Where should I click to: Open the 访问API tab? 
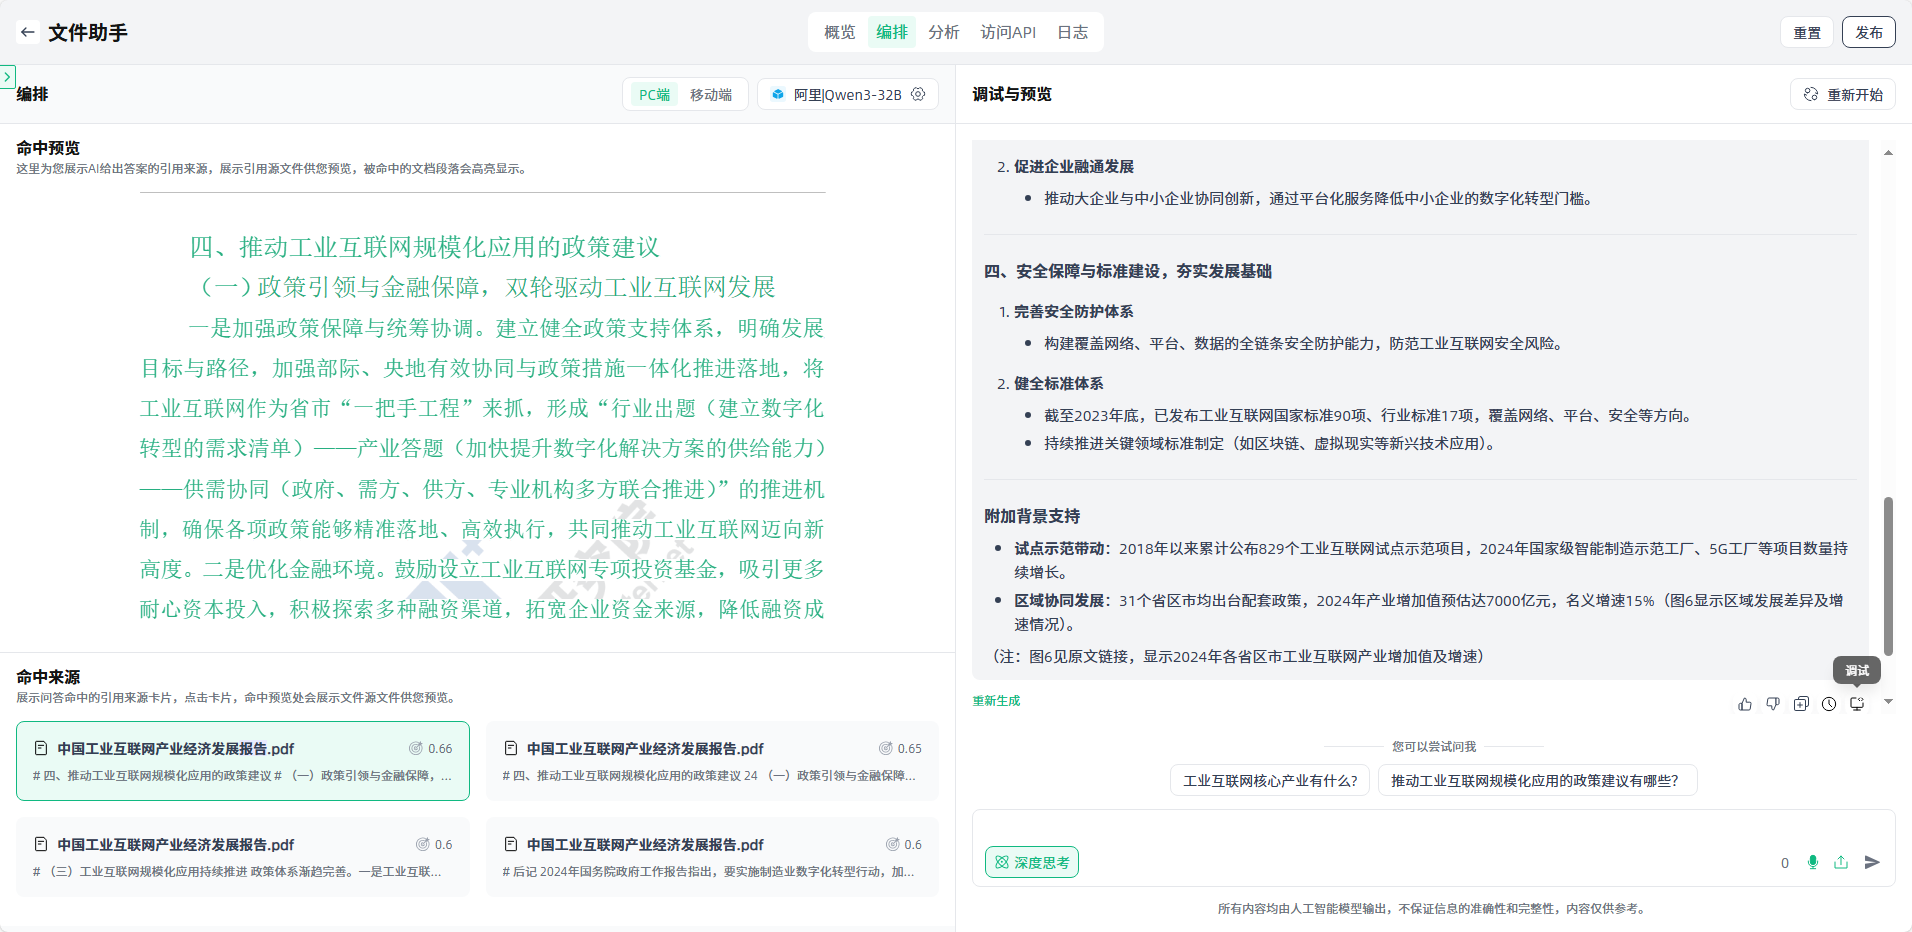click(x=1008, y=32)
